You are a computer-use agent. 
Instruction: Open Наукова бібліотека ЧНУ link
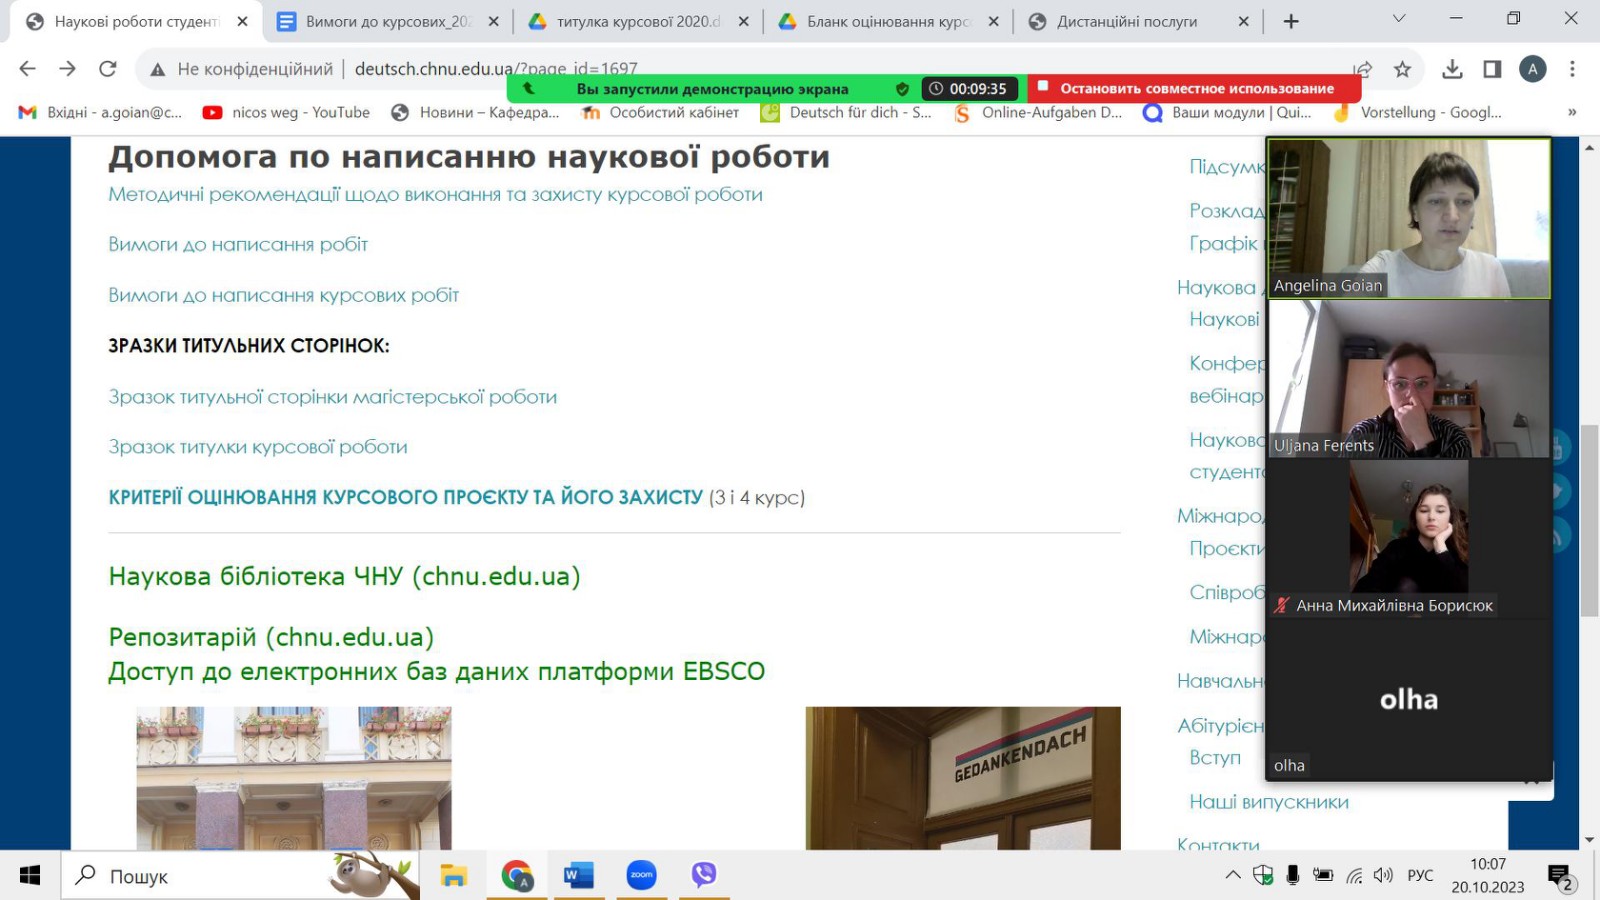coord(344,576)
